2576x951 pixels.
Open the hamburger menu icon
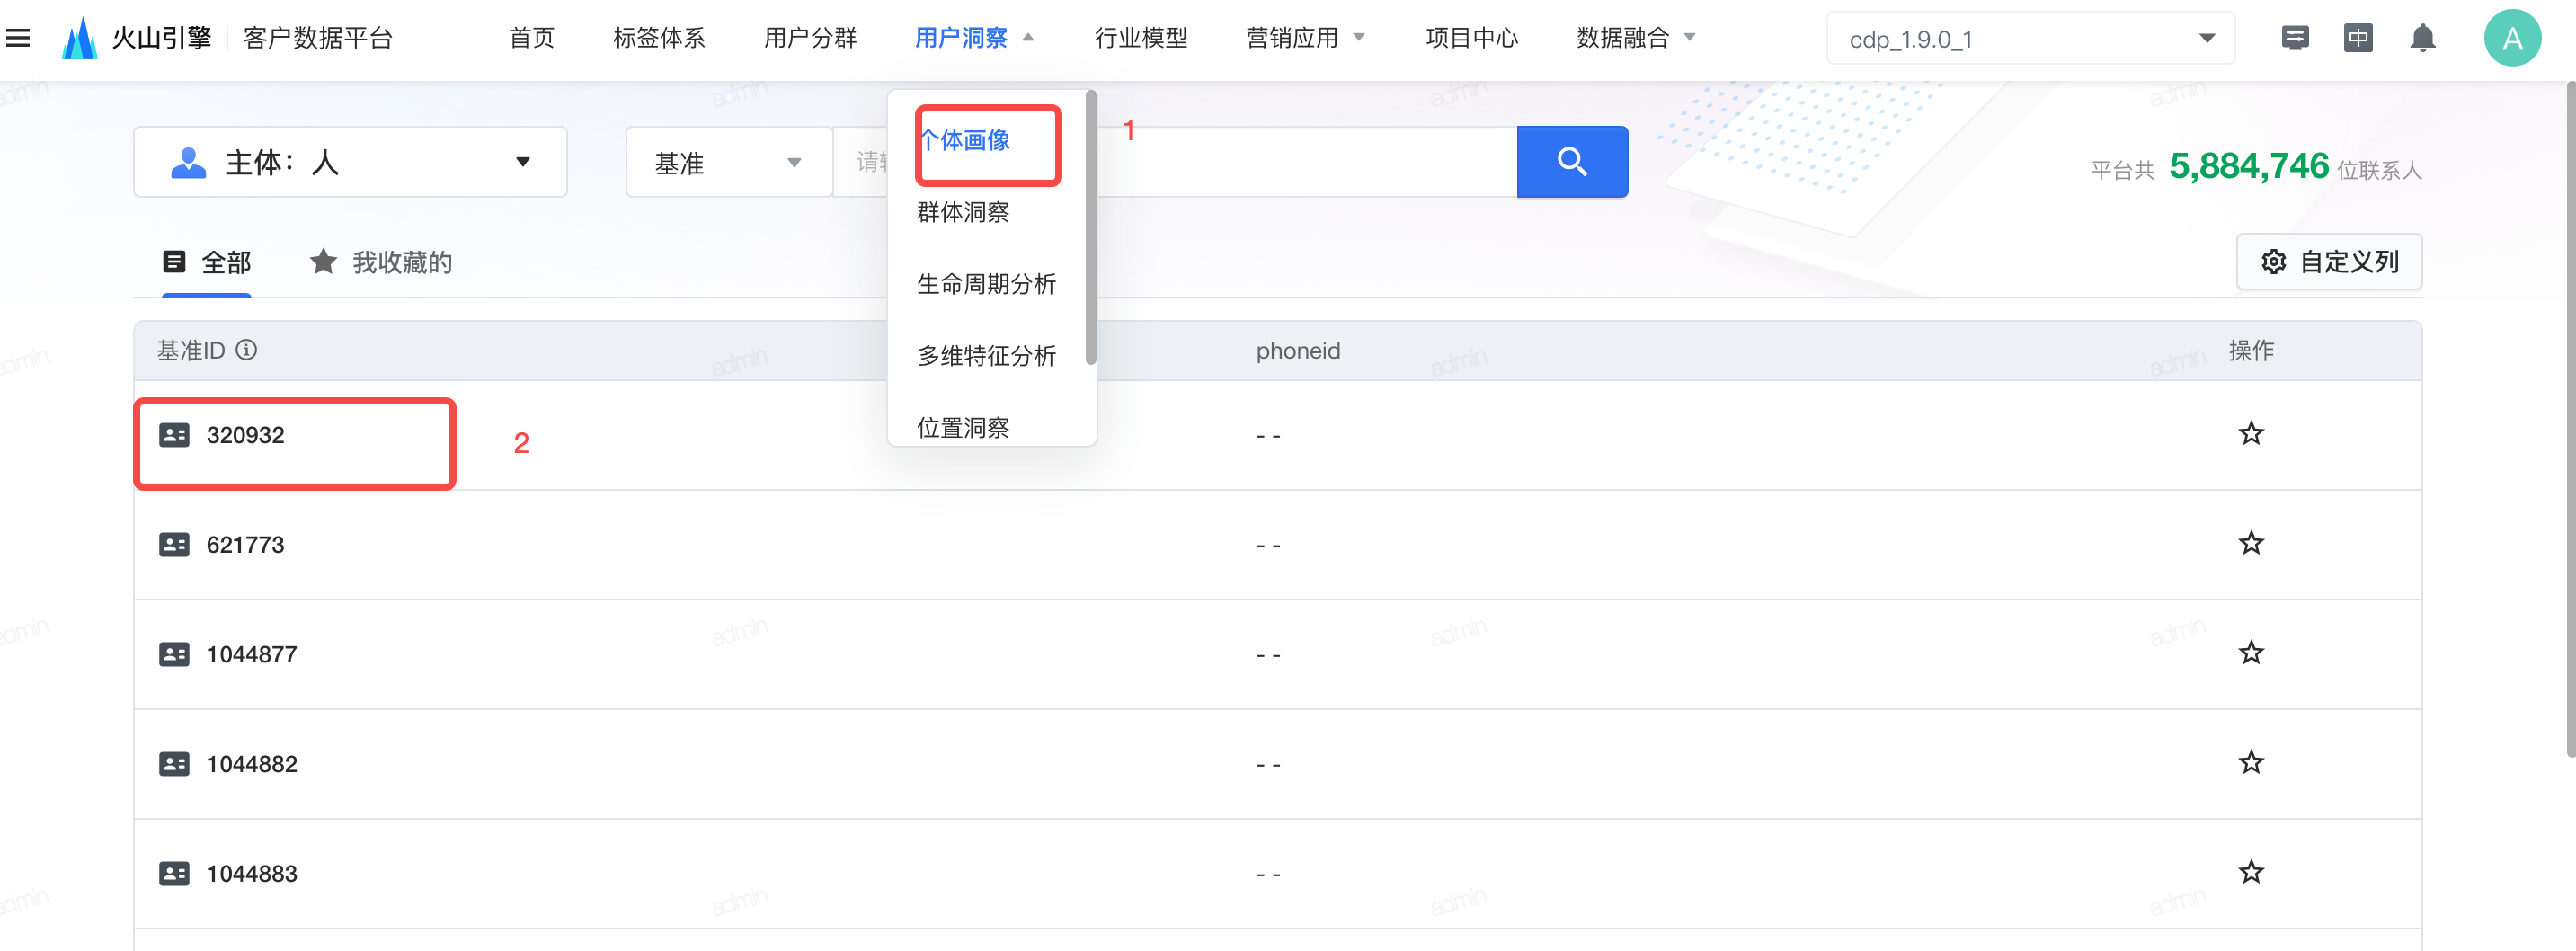(x=18, y=38)
